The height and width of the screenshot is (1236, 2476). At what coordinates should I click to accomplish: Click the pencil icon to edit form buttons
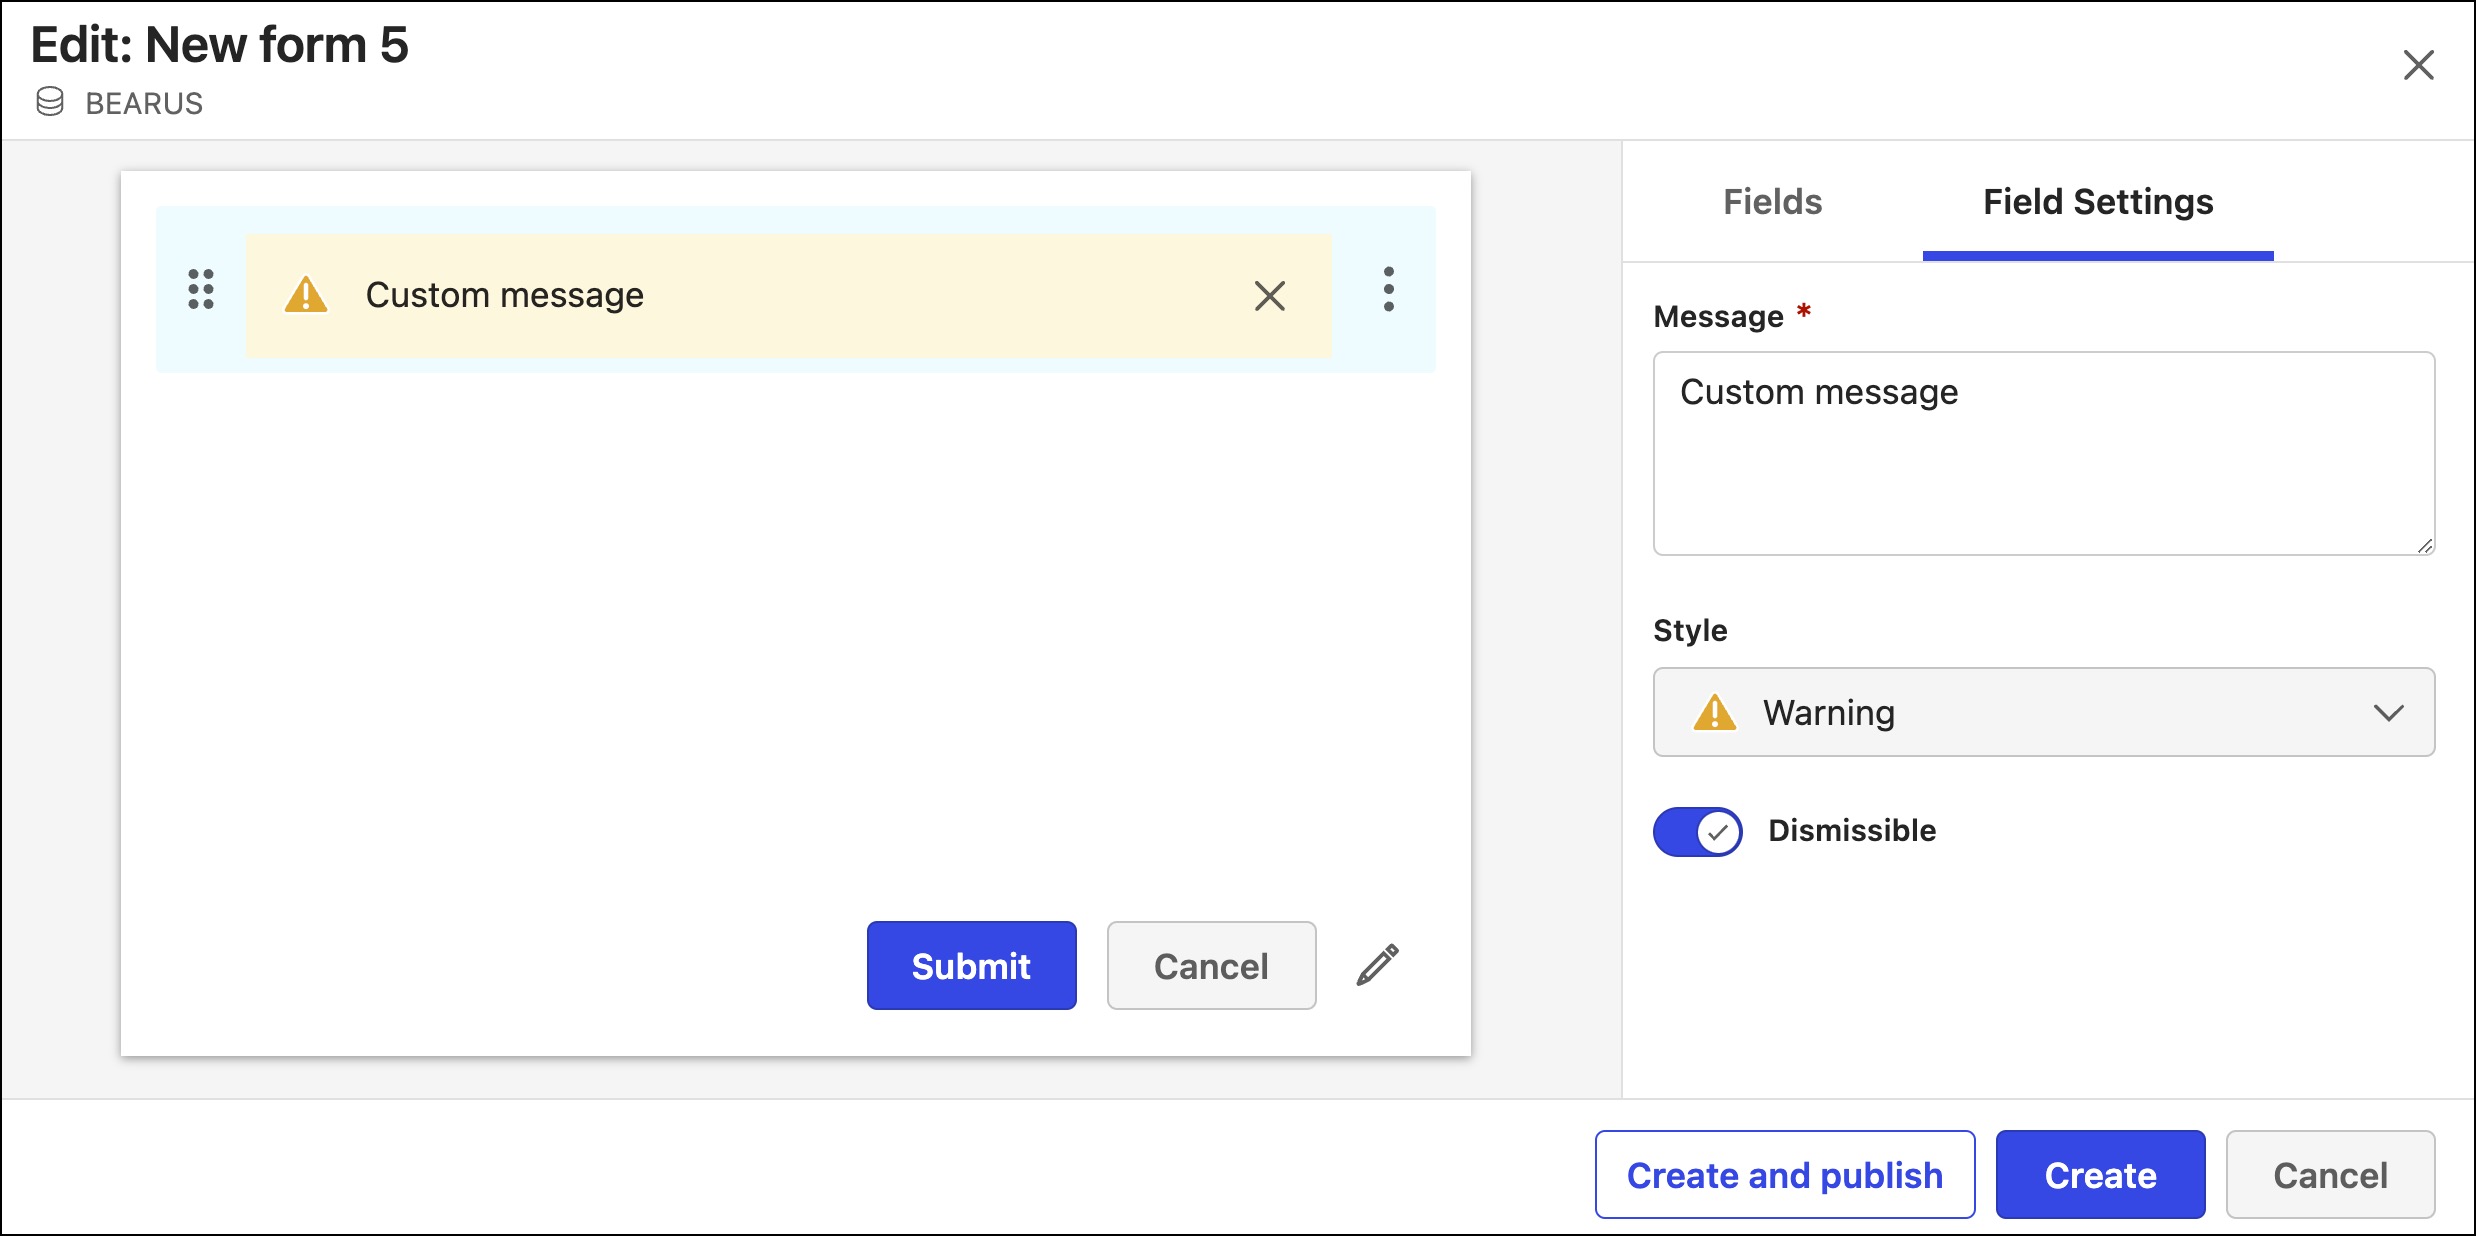1377,965
